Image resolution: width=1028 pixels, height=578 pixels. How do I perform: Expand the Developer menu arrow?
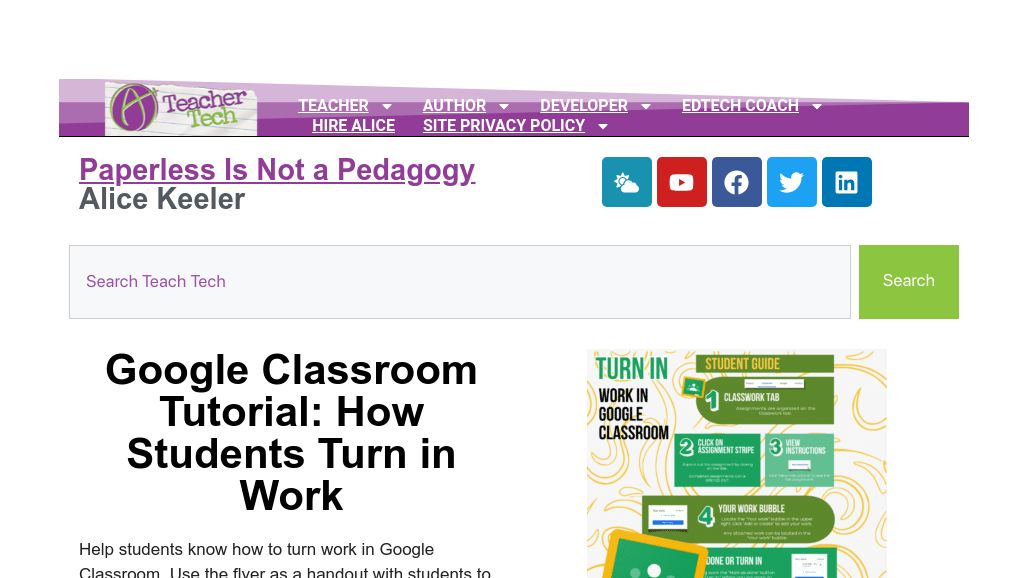point(646,106)
